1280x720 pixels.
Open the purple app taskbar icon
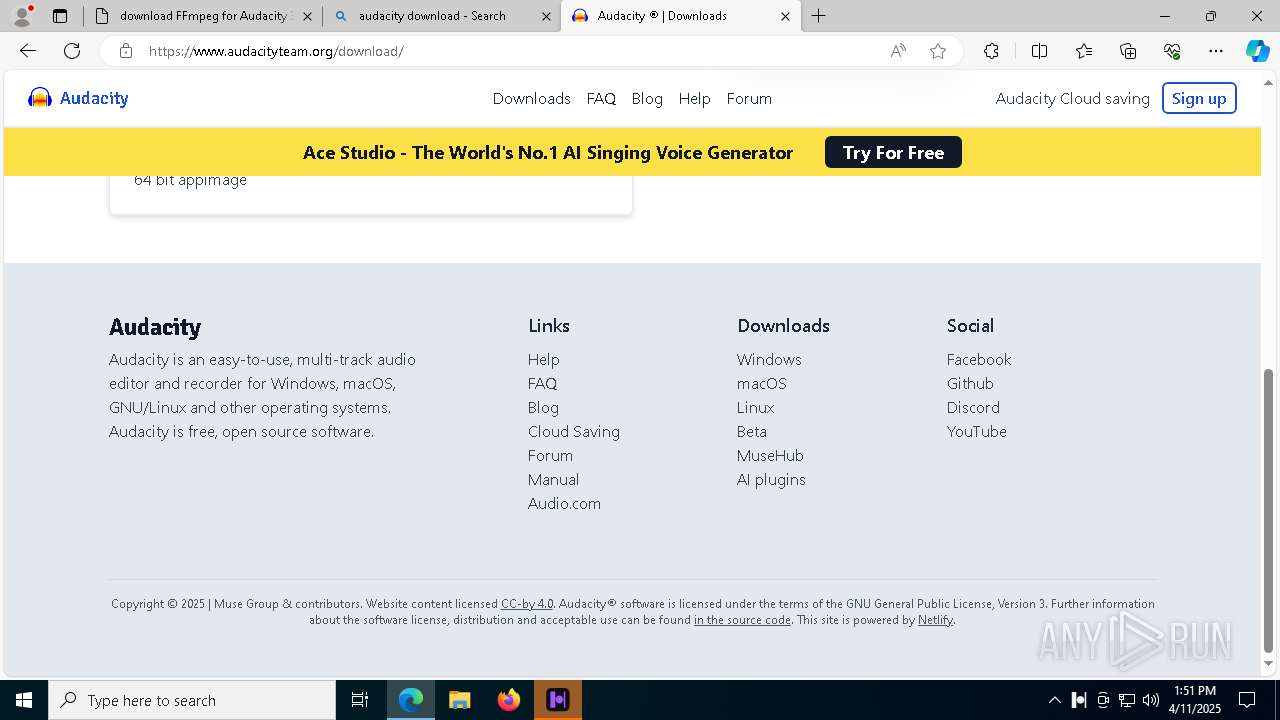tap(558, 700)
